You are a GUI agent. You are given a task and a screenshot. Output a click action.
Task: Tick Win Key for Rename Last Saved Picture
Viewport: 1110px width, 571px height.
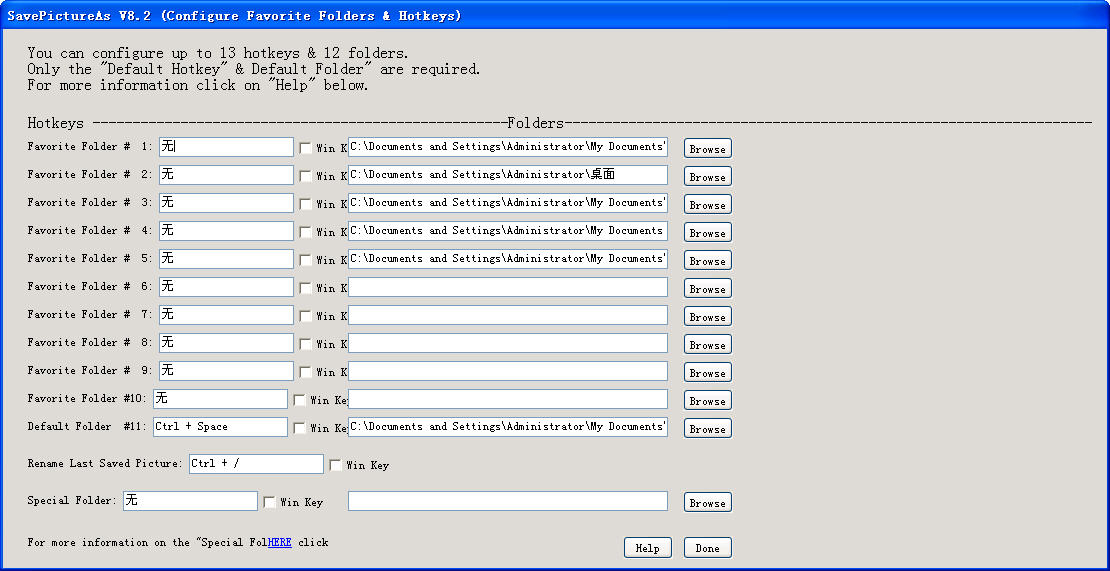[x=336, y=465]
